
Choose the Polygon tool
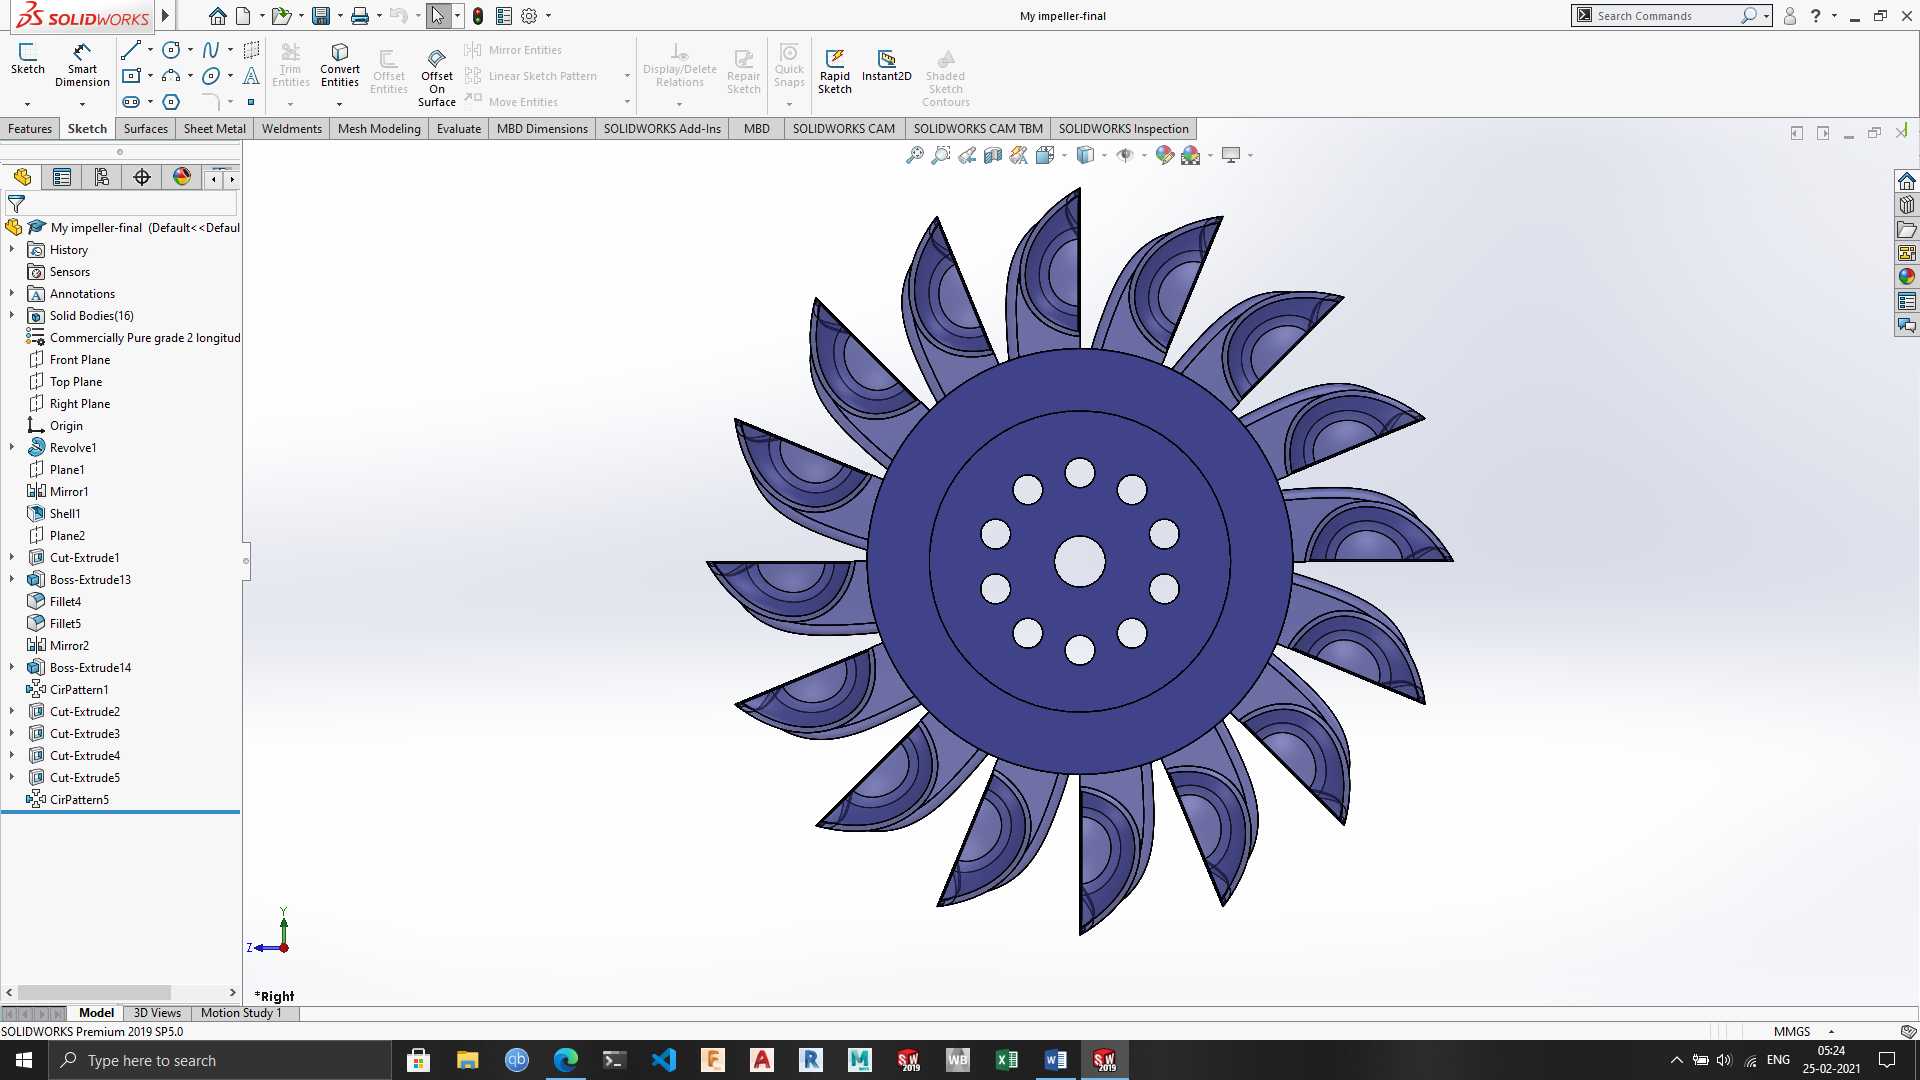click(x=171, y=102)
